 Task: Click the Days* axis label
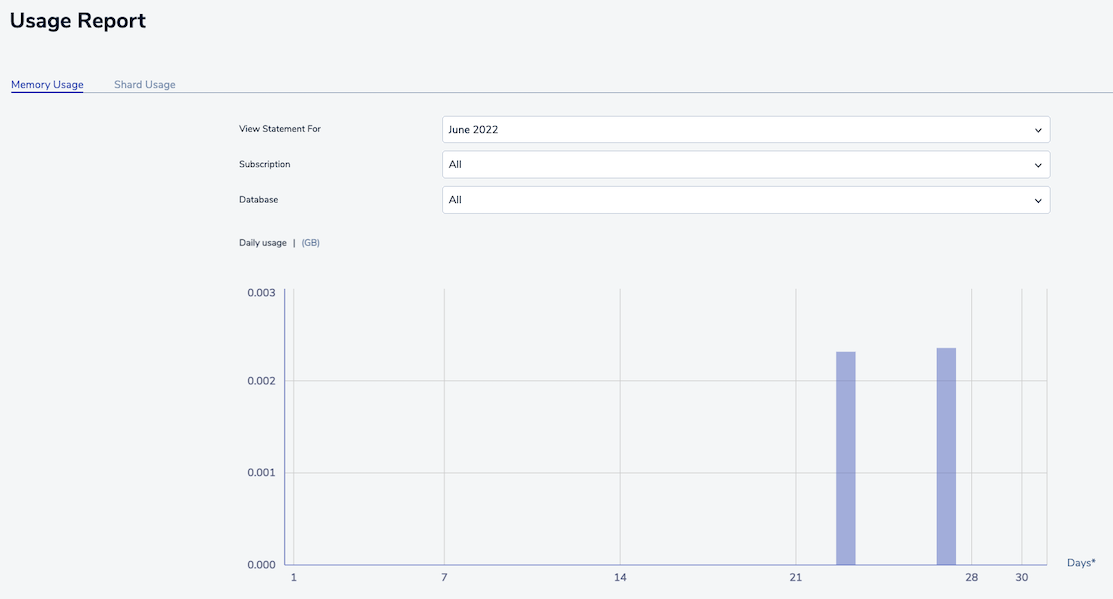1081,563
